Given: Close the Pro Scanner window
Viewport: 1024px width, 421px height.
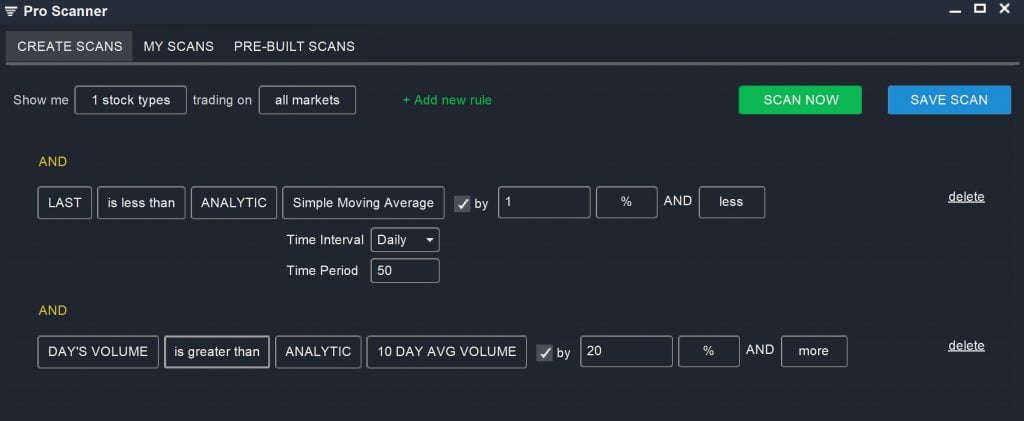Looking at the screenshot, I should click(x=1005, y=10).
